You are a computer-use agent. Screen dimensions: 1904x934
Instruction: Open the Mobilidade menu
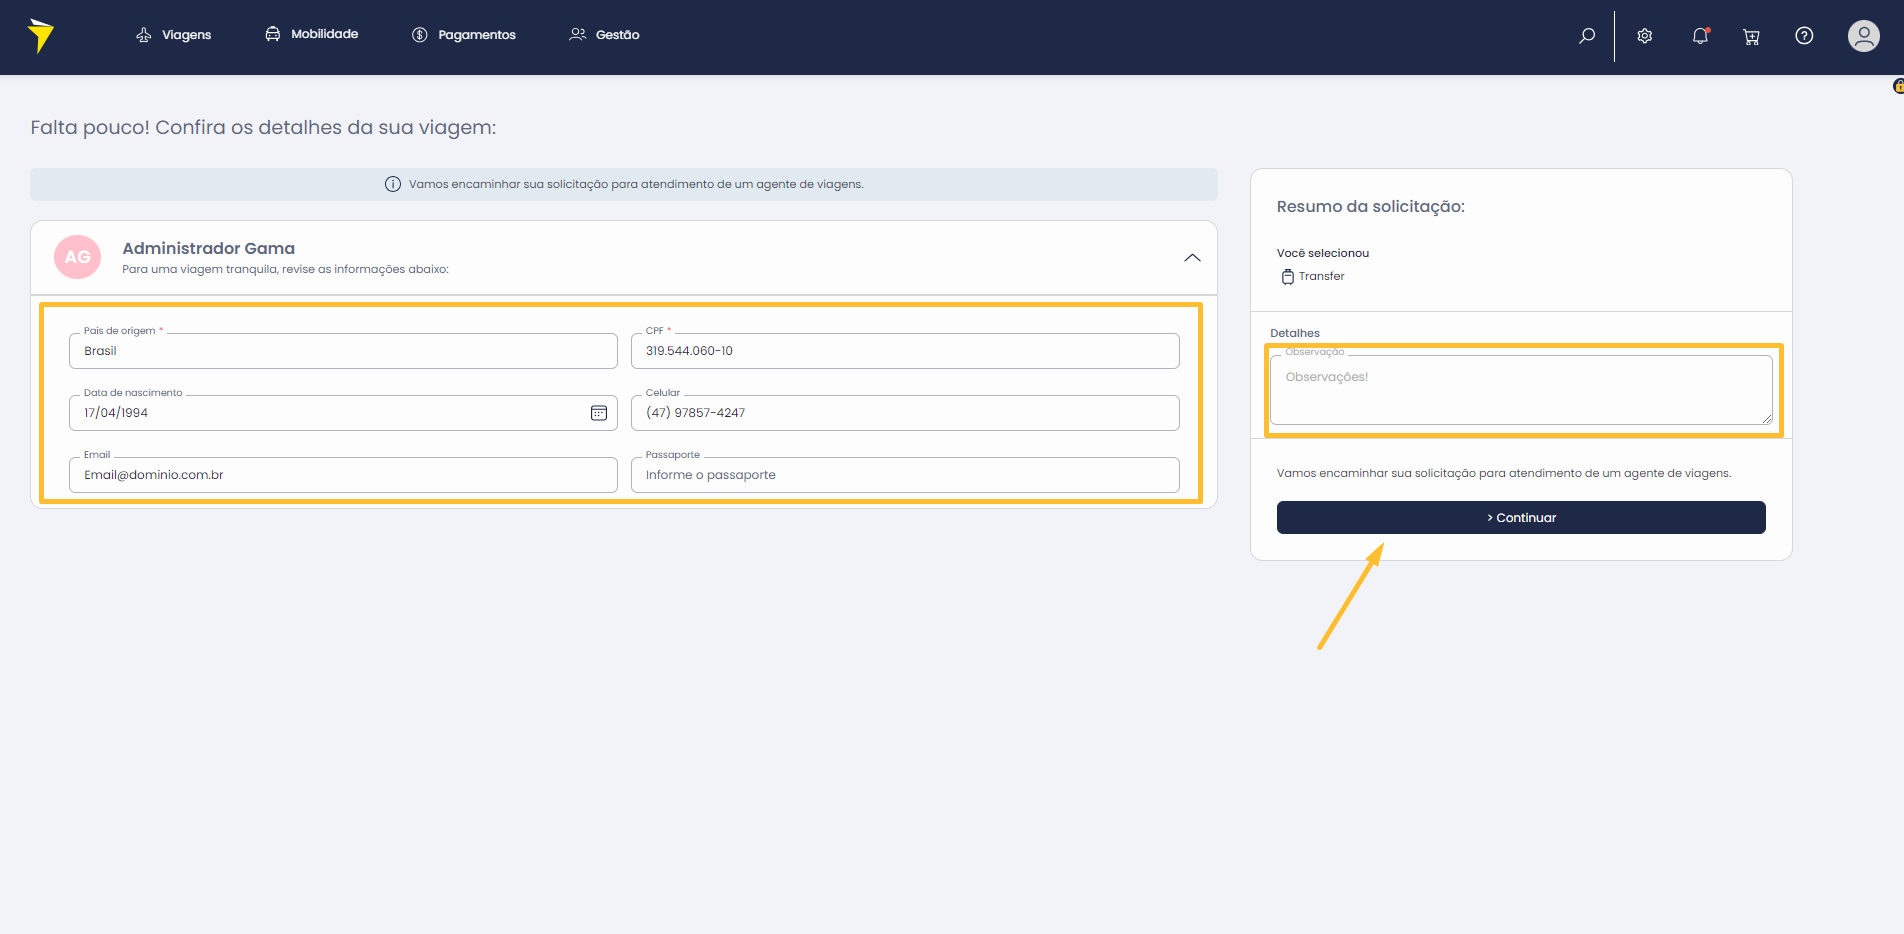311,34
